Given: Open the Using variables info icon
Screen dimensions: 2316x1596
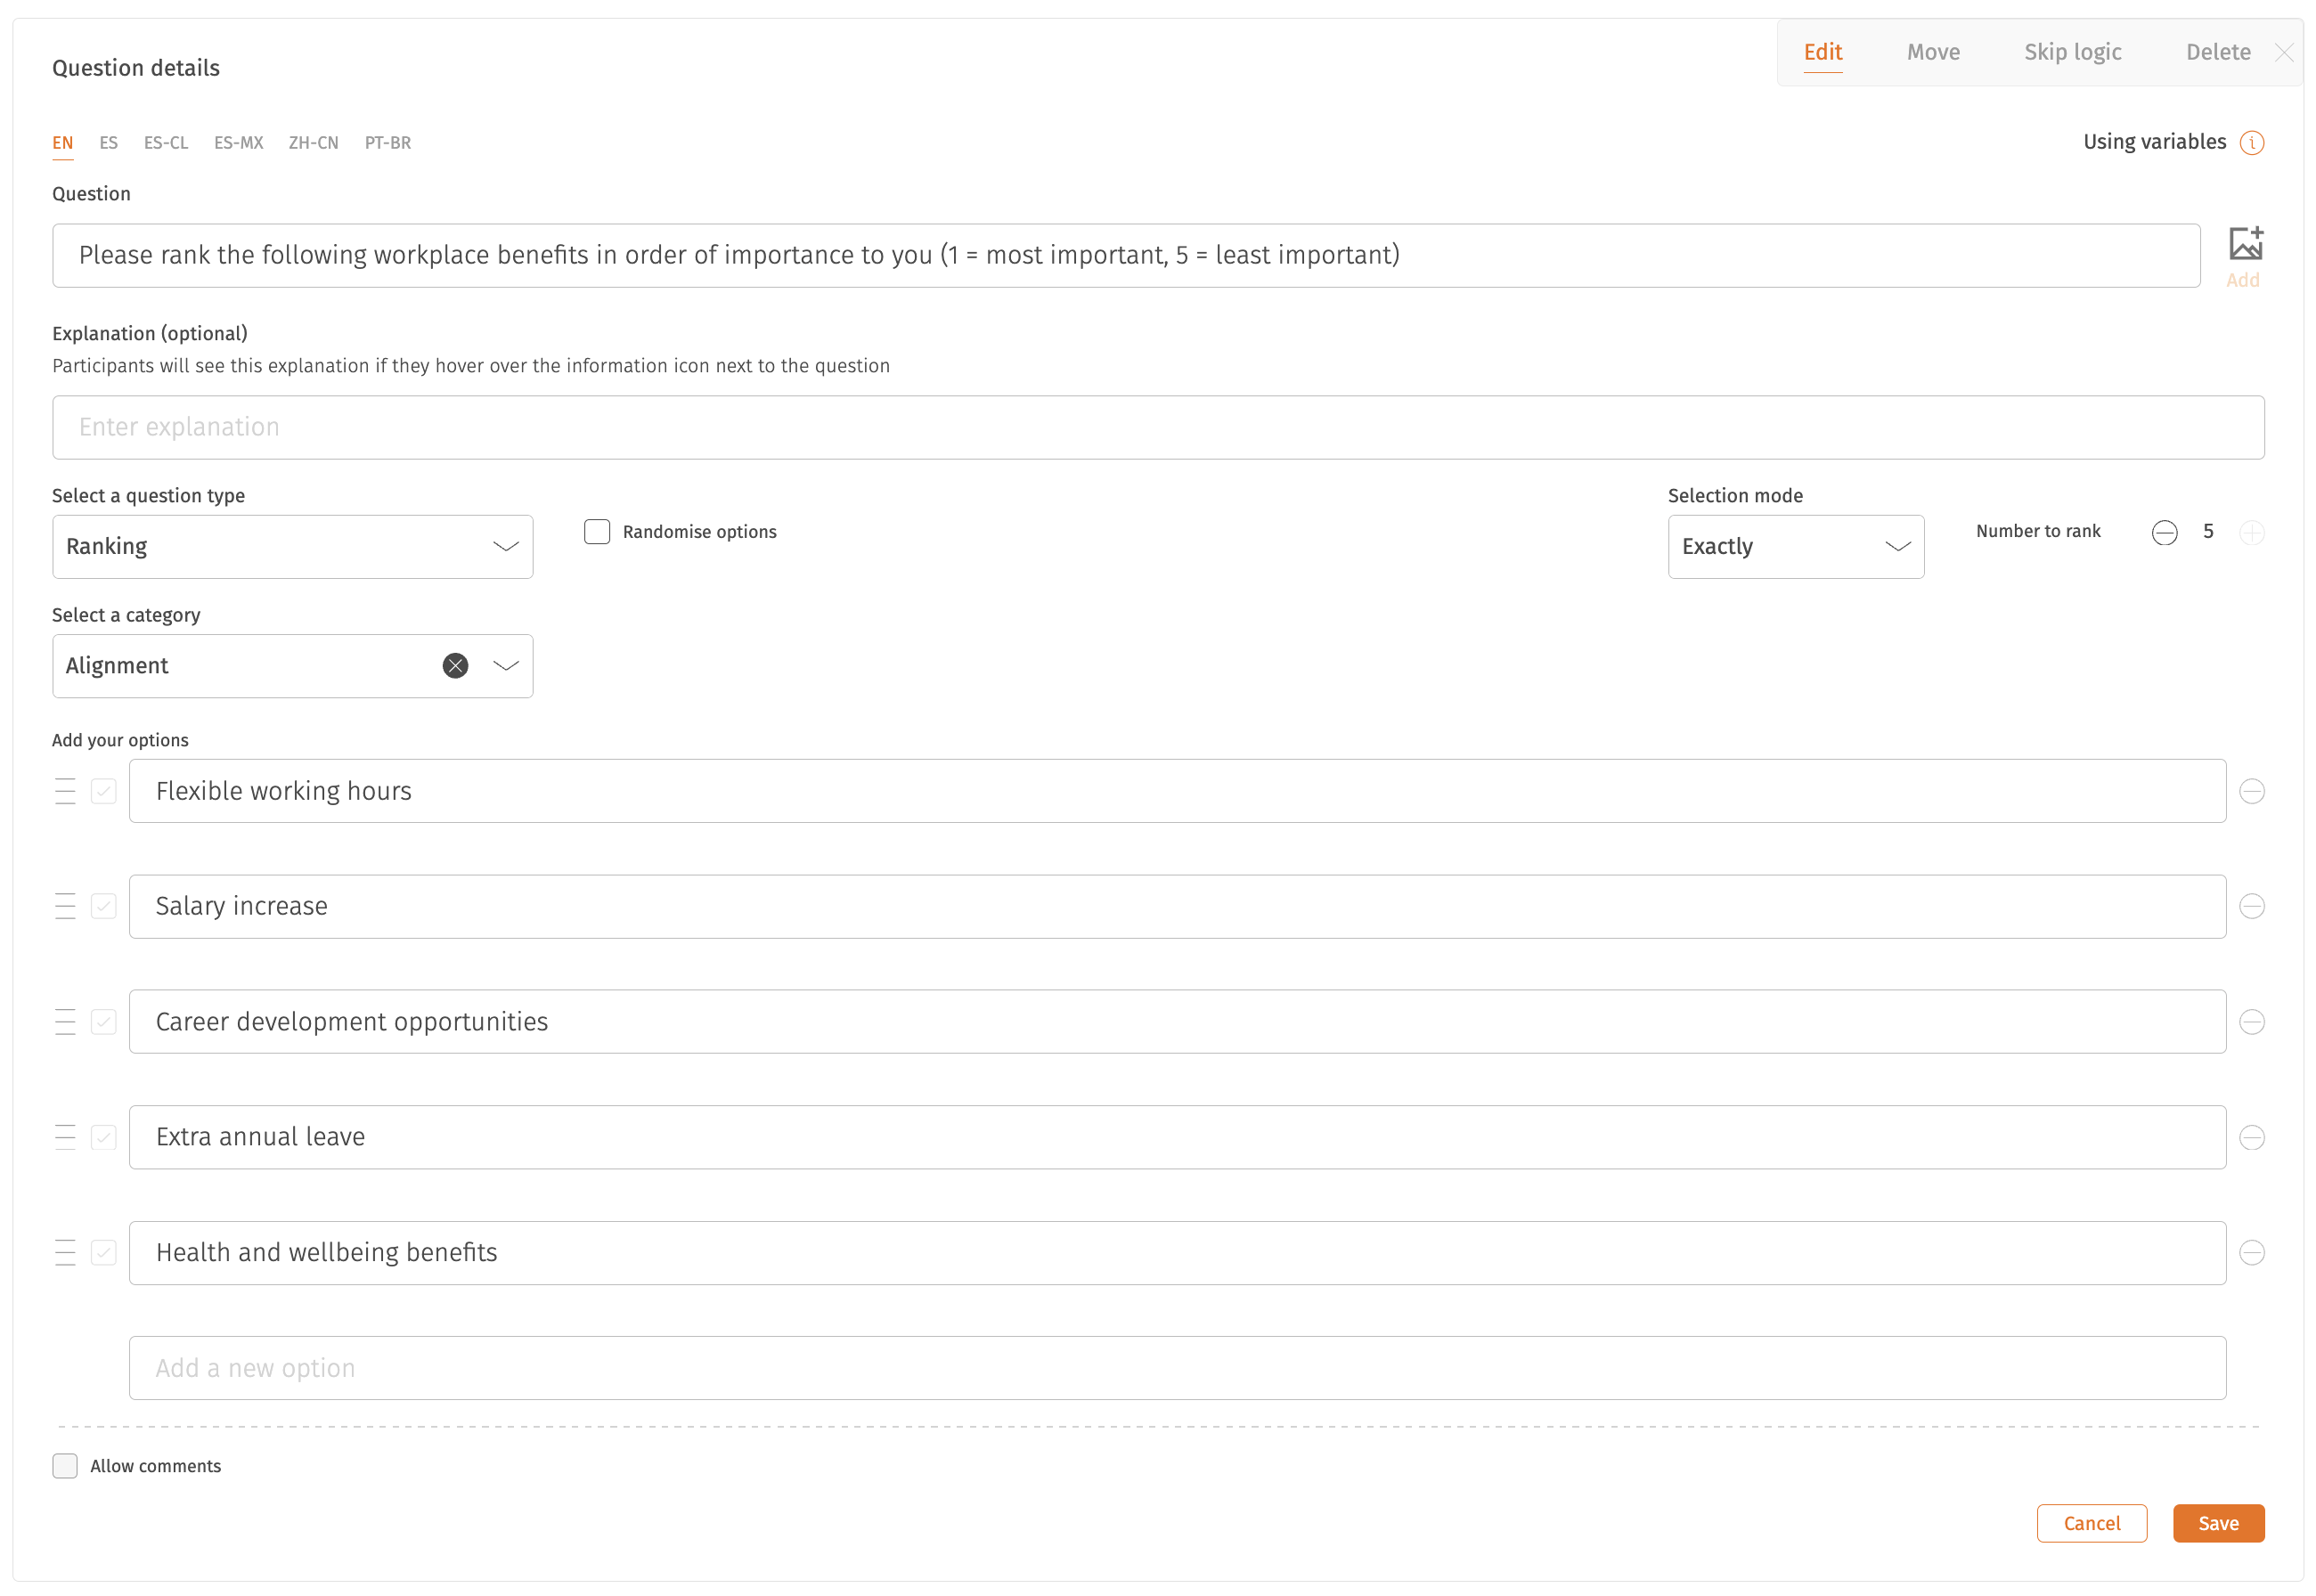Looking at the screenshot, I should [2252, 143].
